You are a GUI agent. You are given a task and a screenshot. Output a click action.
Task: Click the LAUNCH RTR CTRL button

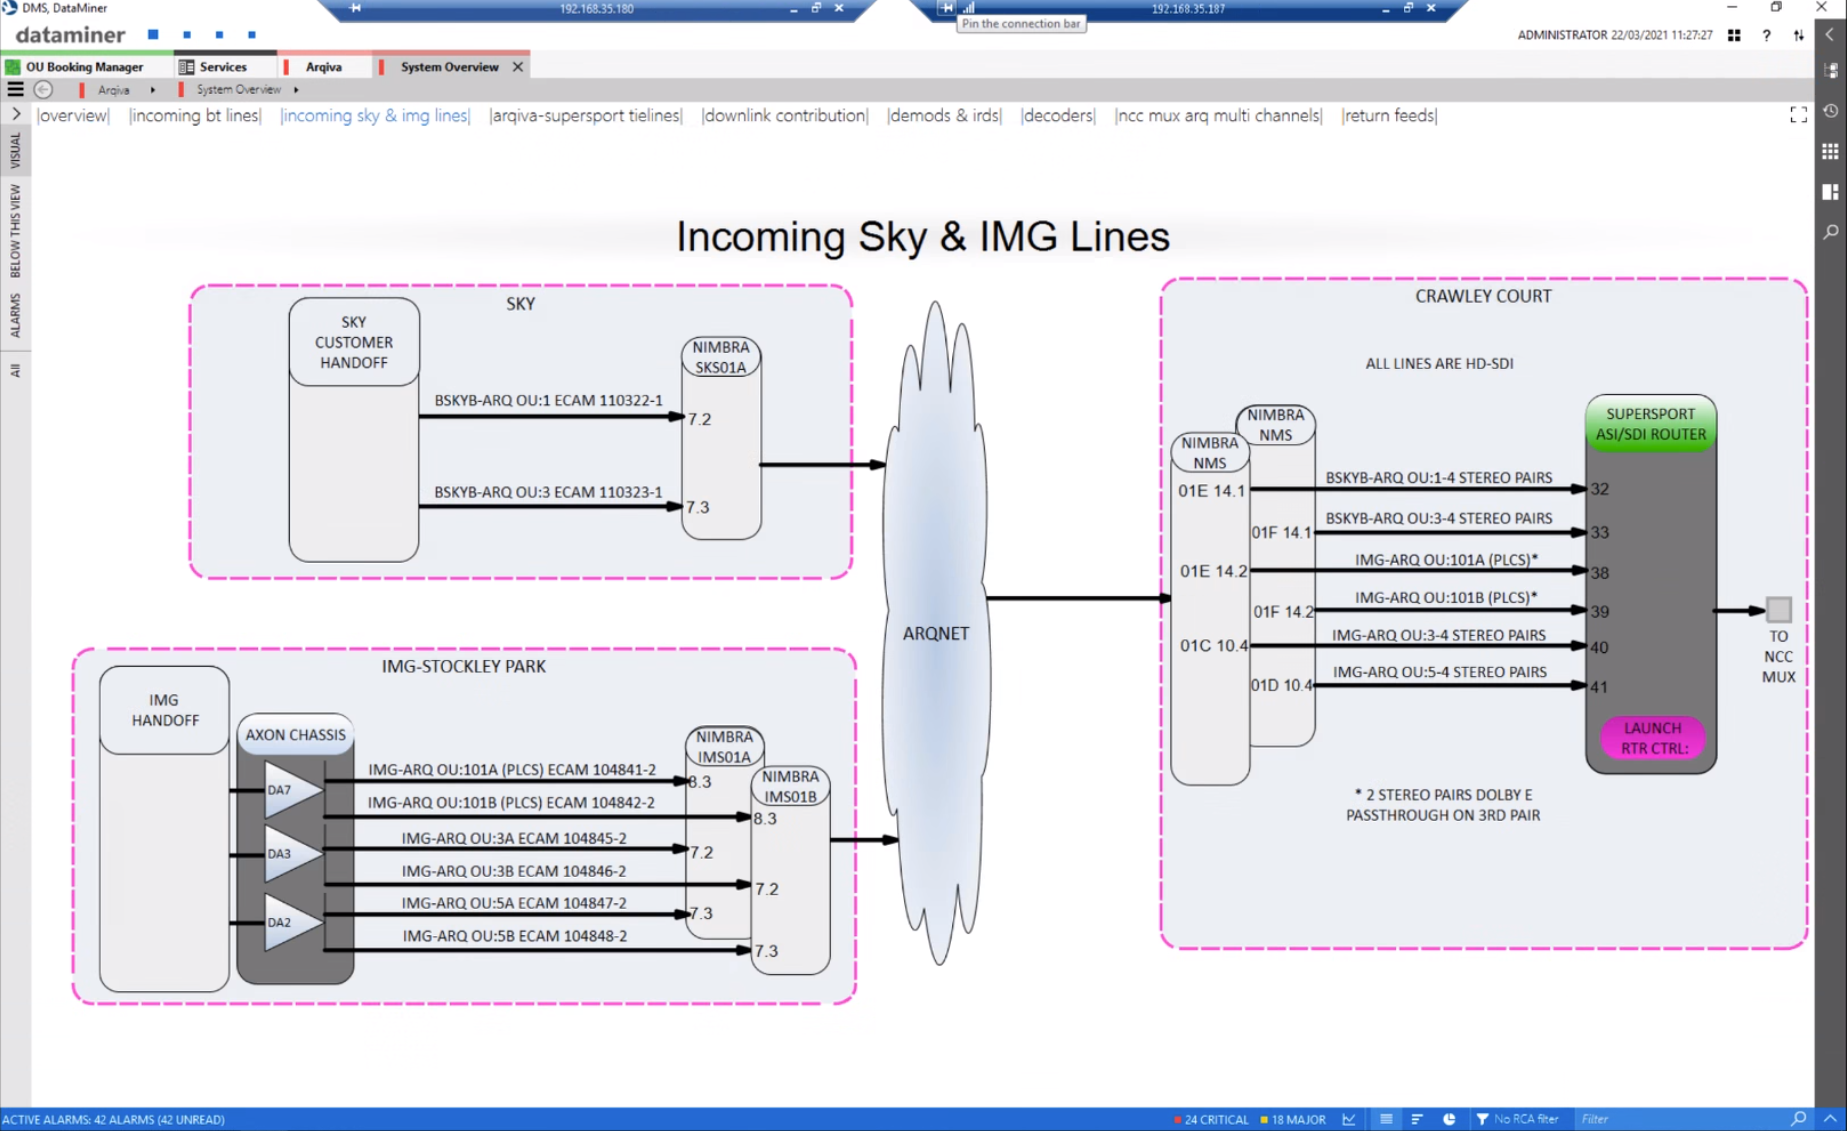[x=1652, y=738]
